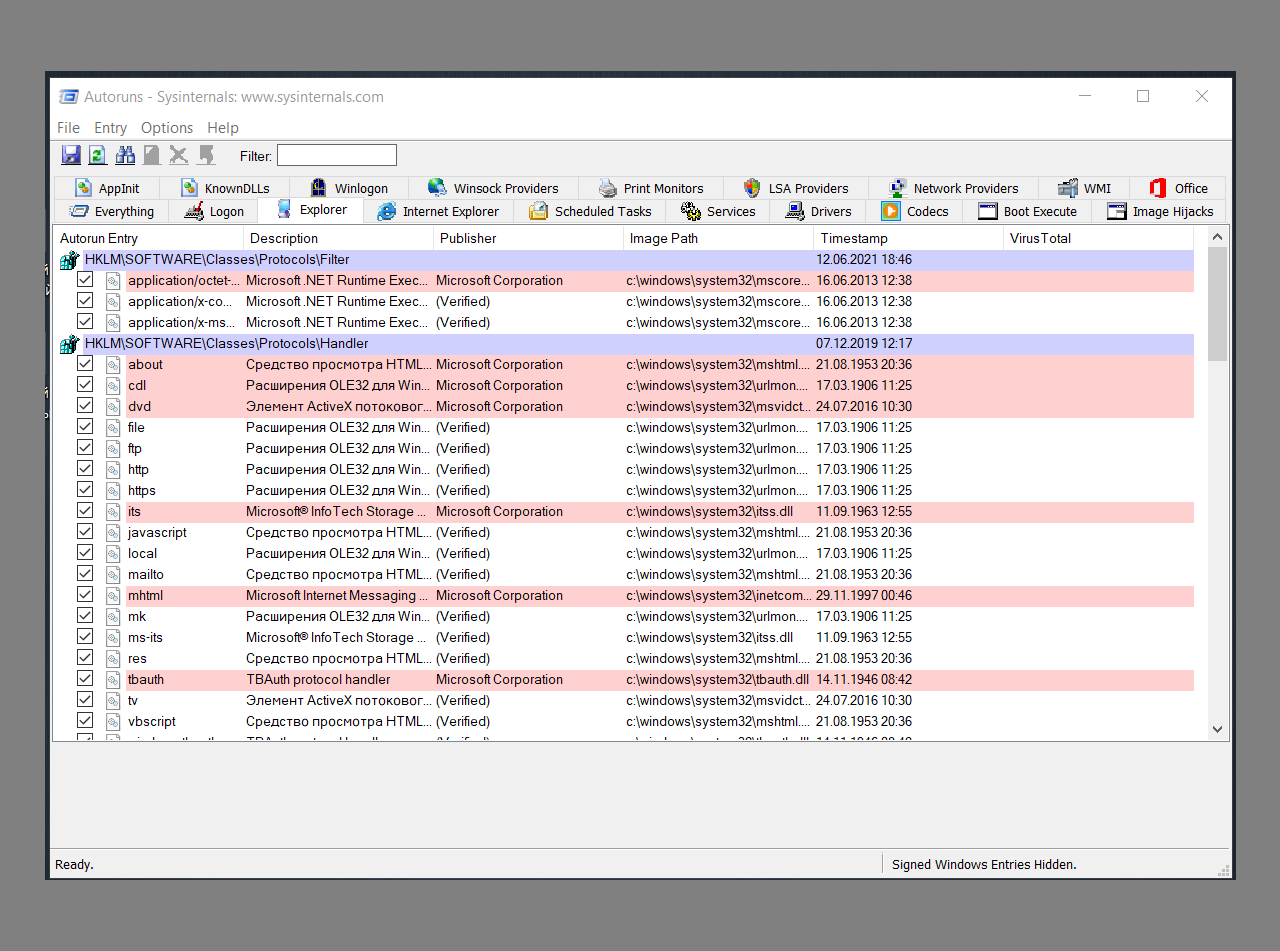The height and width of the screenshot is (951, 1280).
Task: Click the Save toolbar icon
Action: 71,154
